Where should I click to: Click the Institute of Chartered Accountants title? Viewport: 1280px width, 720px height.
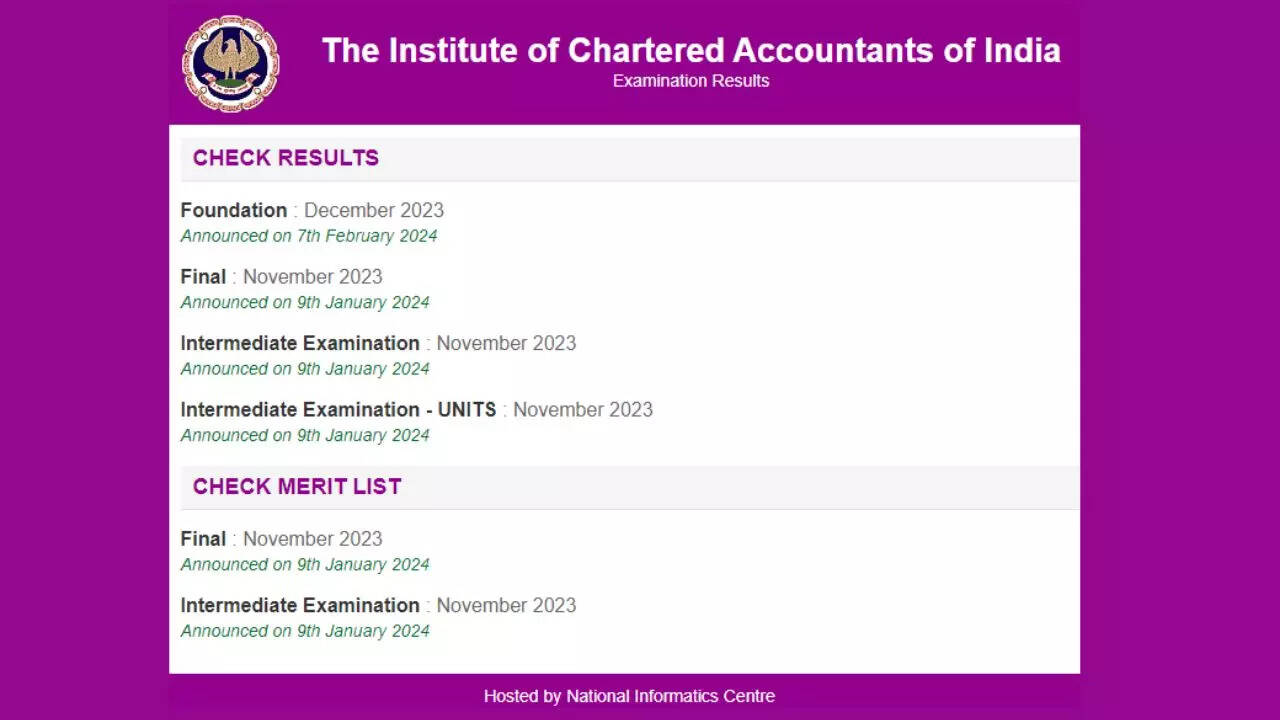coord(691,50)
